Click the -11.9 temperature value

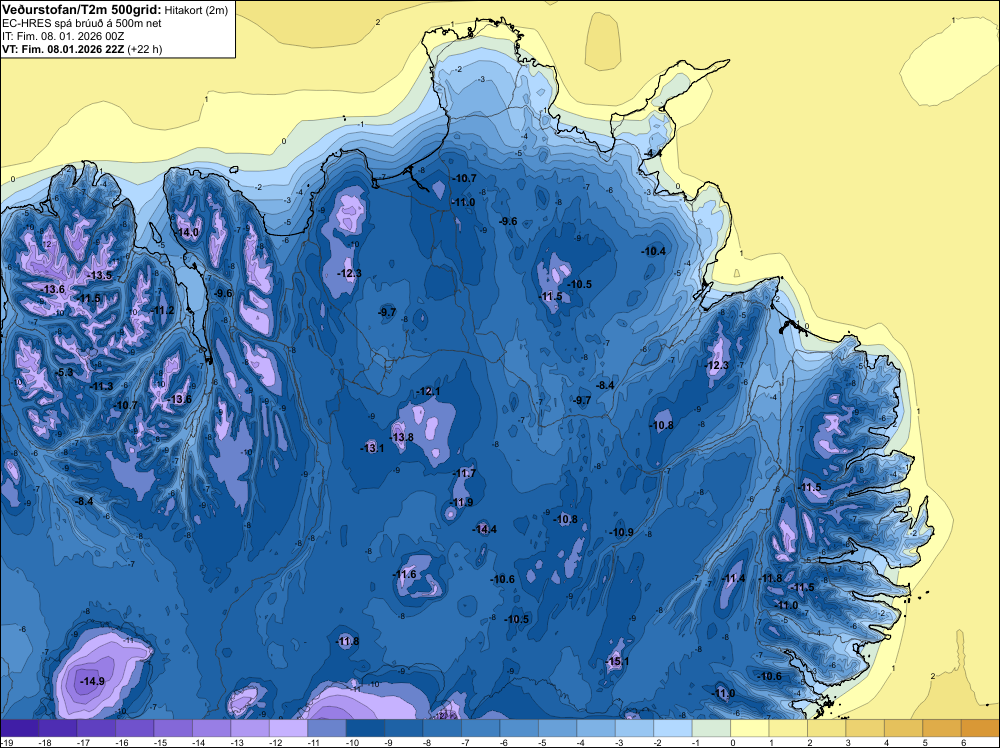pyautogui.click(x=462, y=502)
